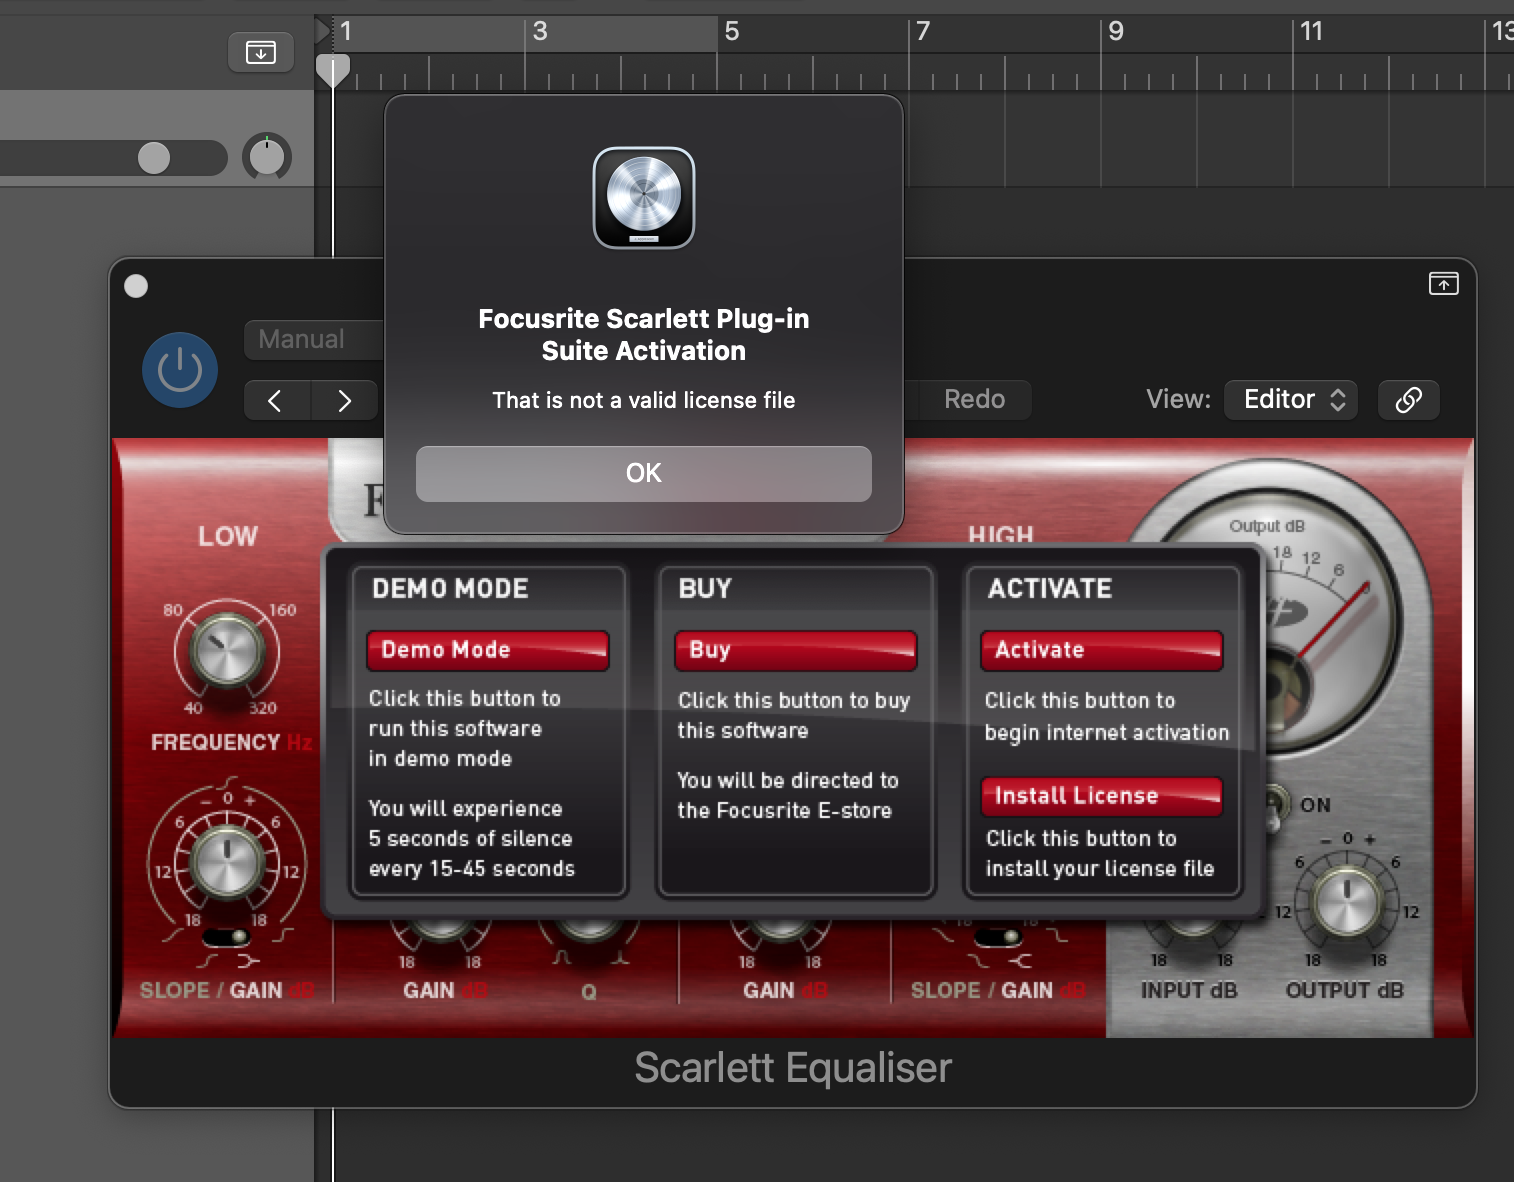Click the plug-in window expand icon
This screenshot has height=1182, width=1514.
click(x=1444, y=284)
